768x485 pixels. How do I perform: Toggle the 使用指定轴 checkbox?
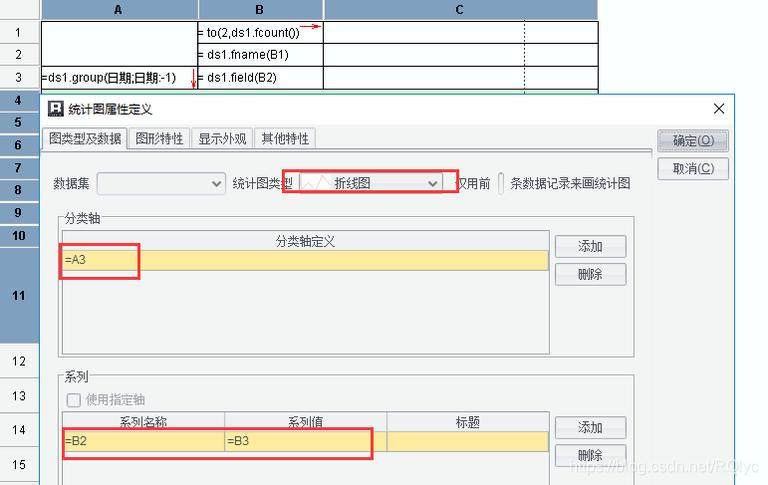click(73, 400)
